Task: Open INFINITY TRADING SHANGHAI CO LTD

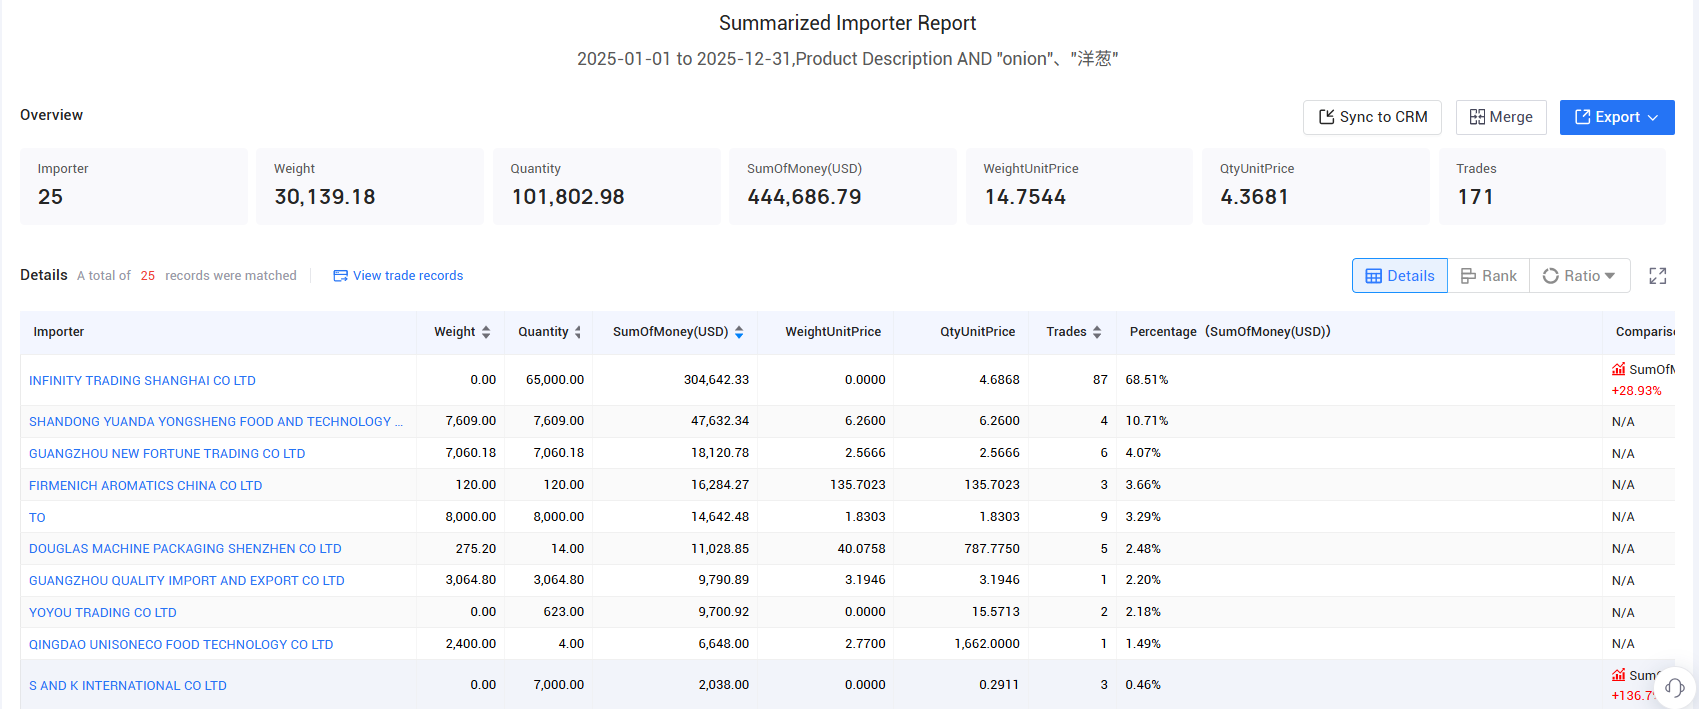Action: (x=142, y=381)
